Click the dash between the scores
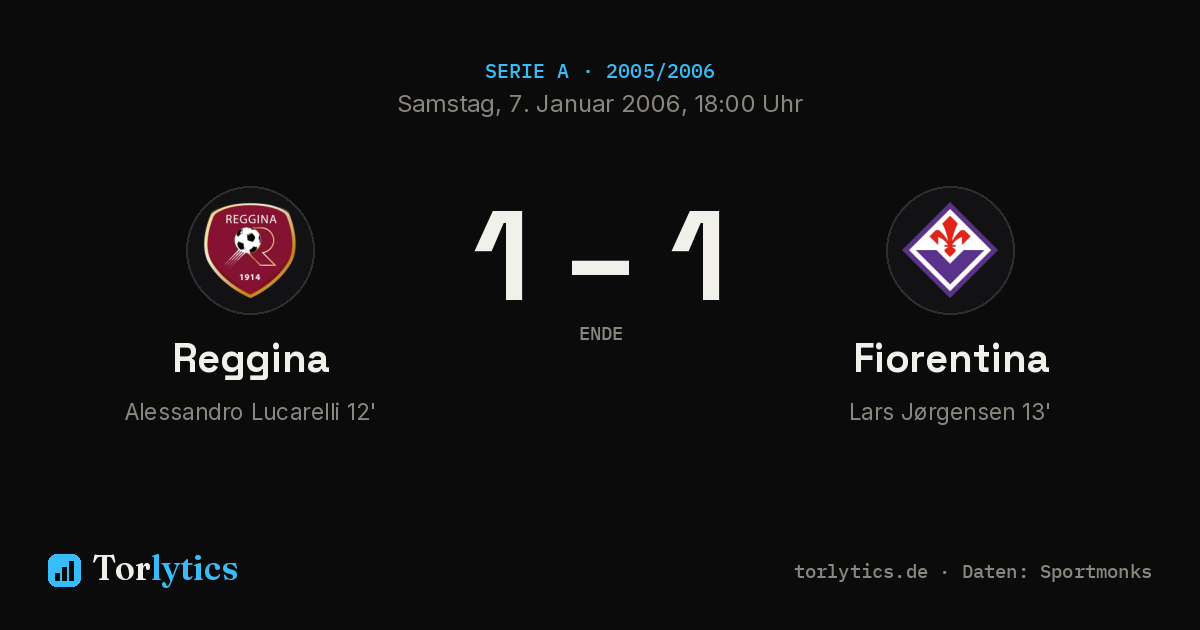Viewport: 1200px width, 630px height. click(x=600, y=267)
